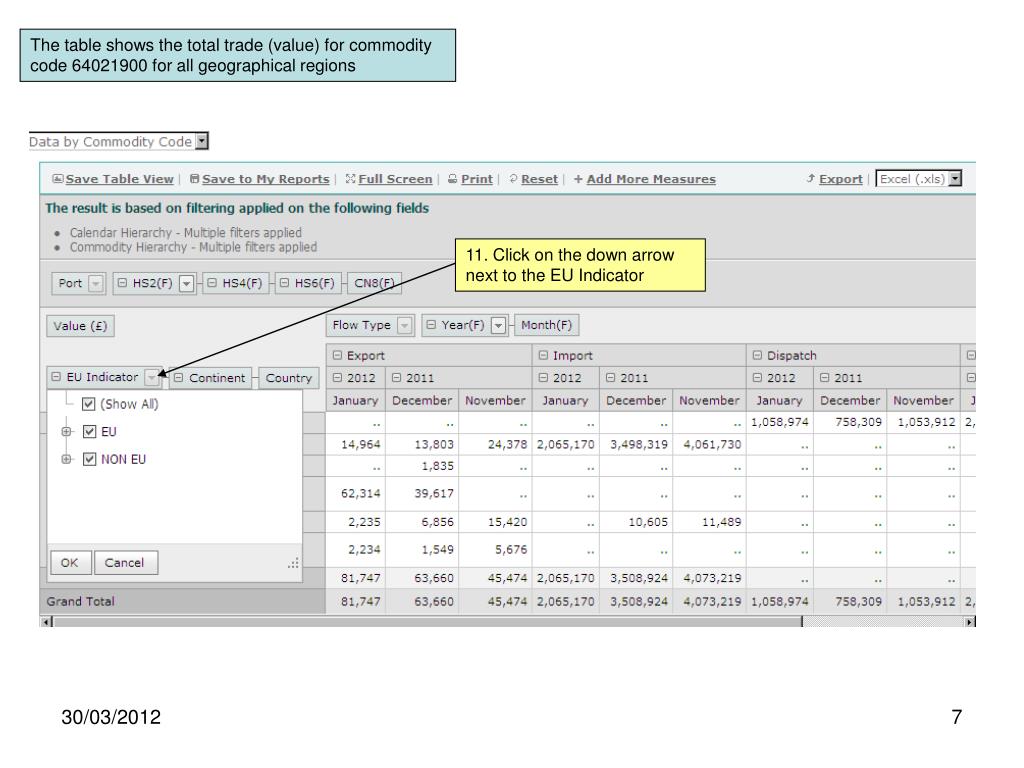This screenshot has width=1024, height=768.
Task: Collapse the HS6(F) field minus icon
Action: pyautogui.click(x=284, y=283)
